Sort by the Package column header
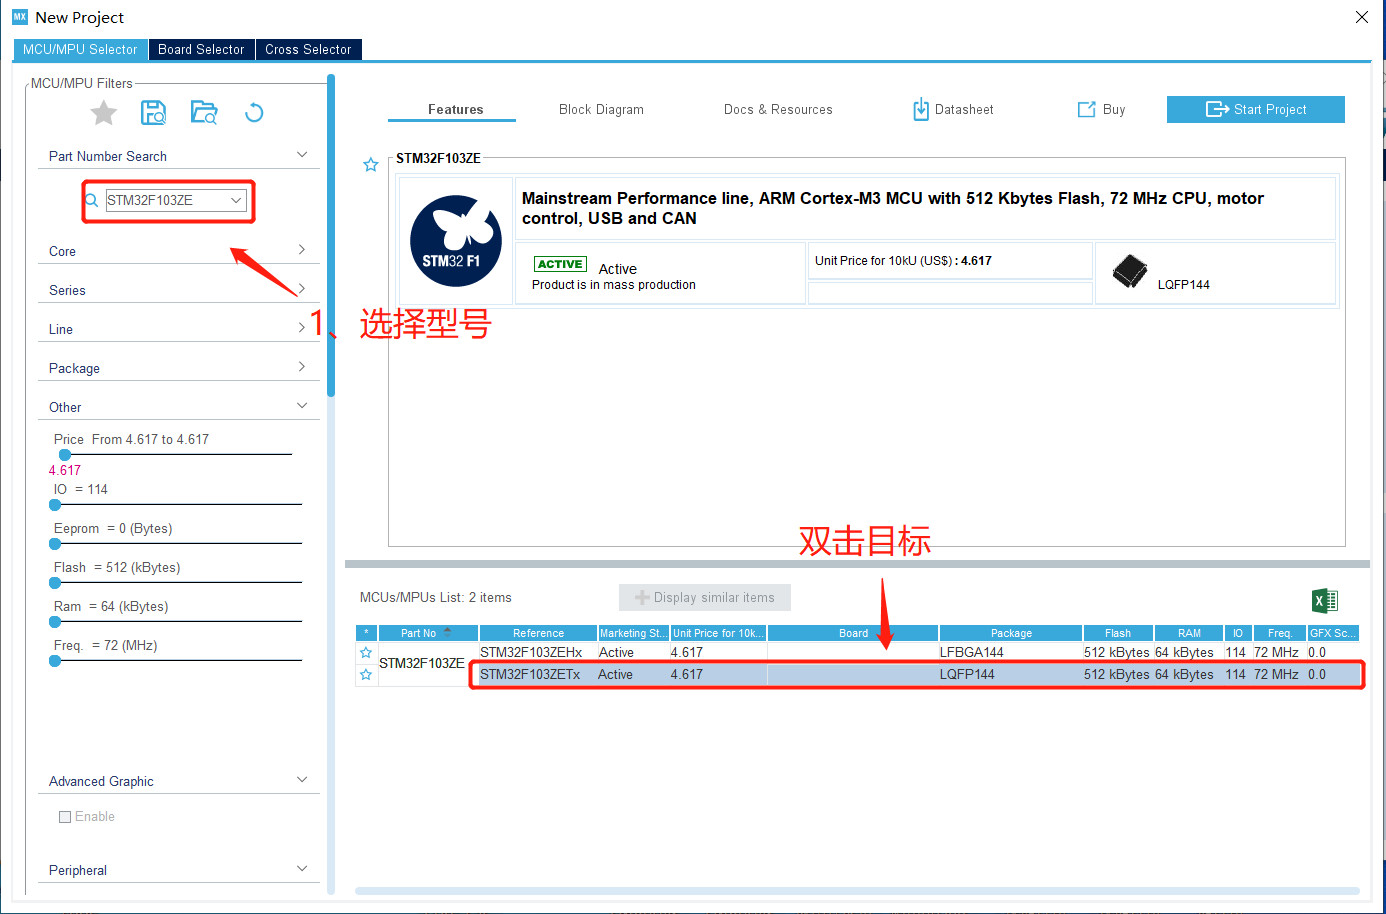 pyautogui.click(x=1011, y=633)
